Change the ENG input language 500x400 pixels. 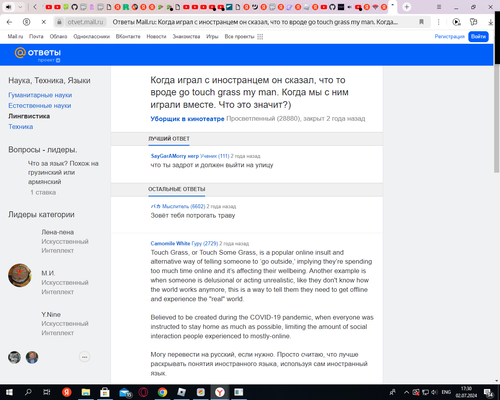tap(446, 392)
